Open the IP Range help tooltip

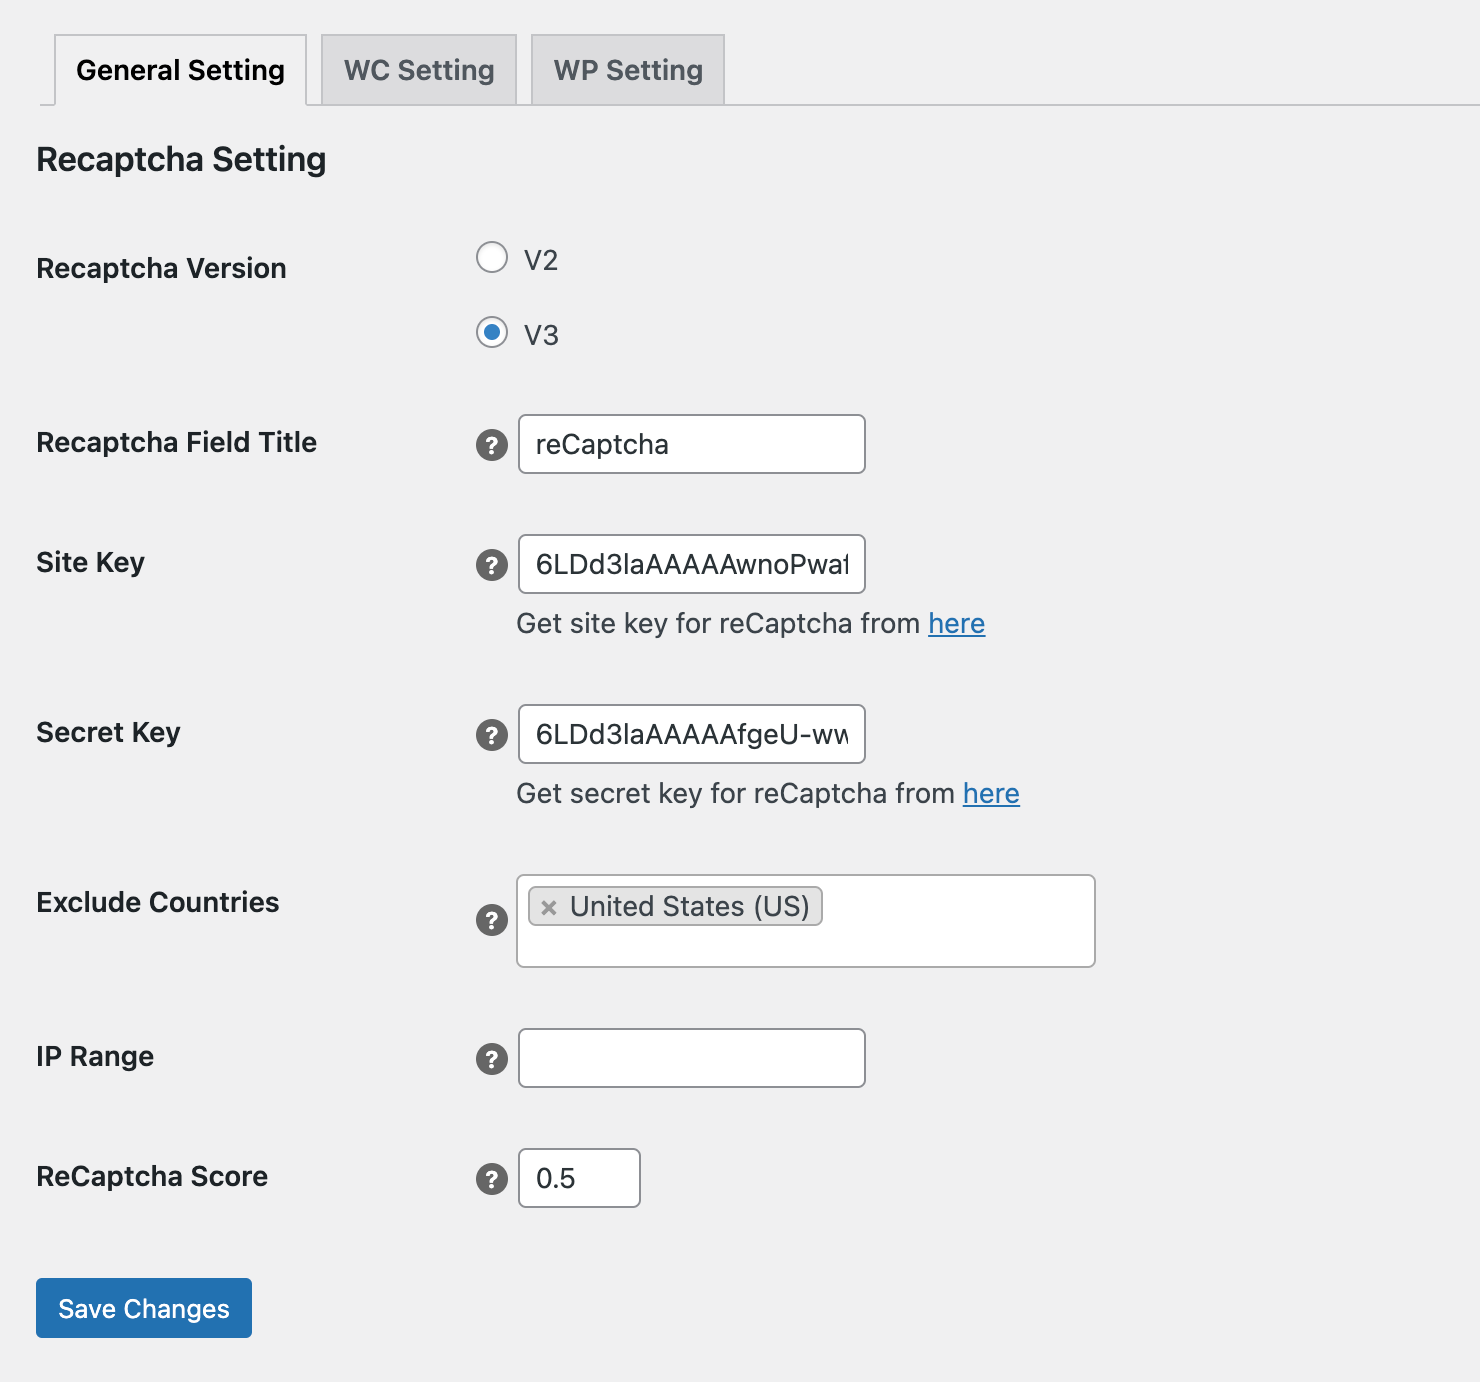click(491, 1060)
